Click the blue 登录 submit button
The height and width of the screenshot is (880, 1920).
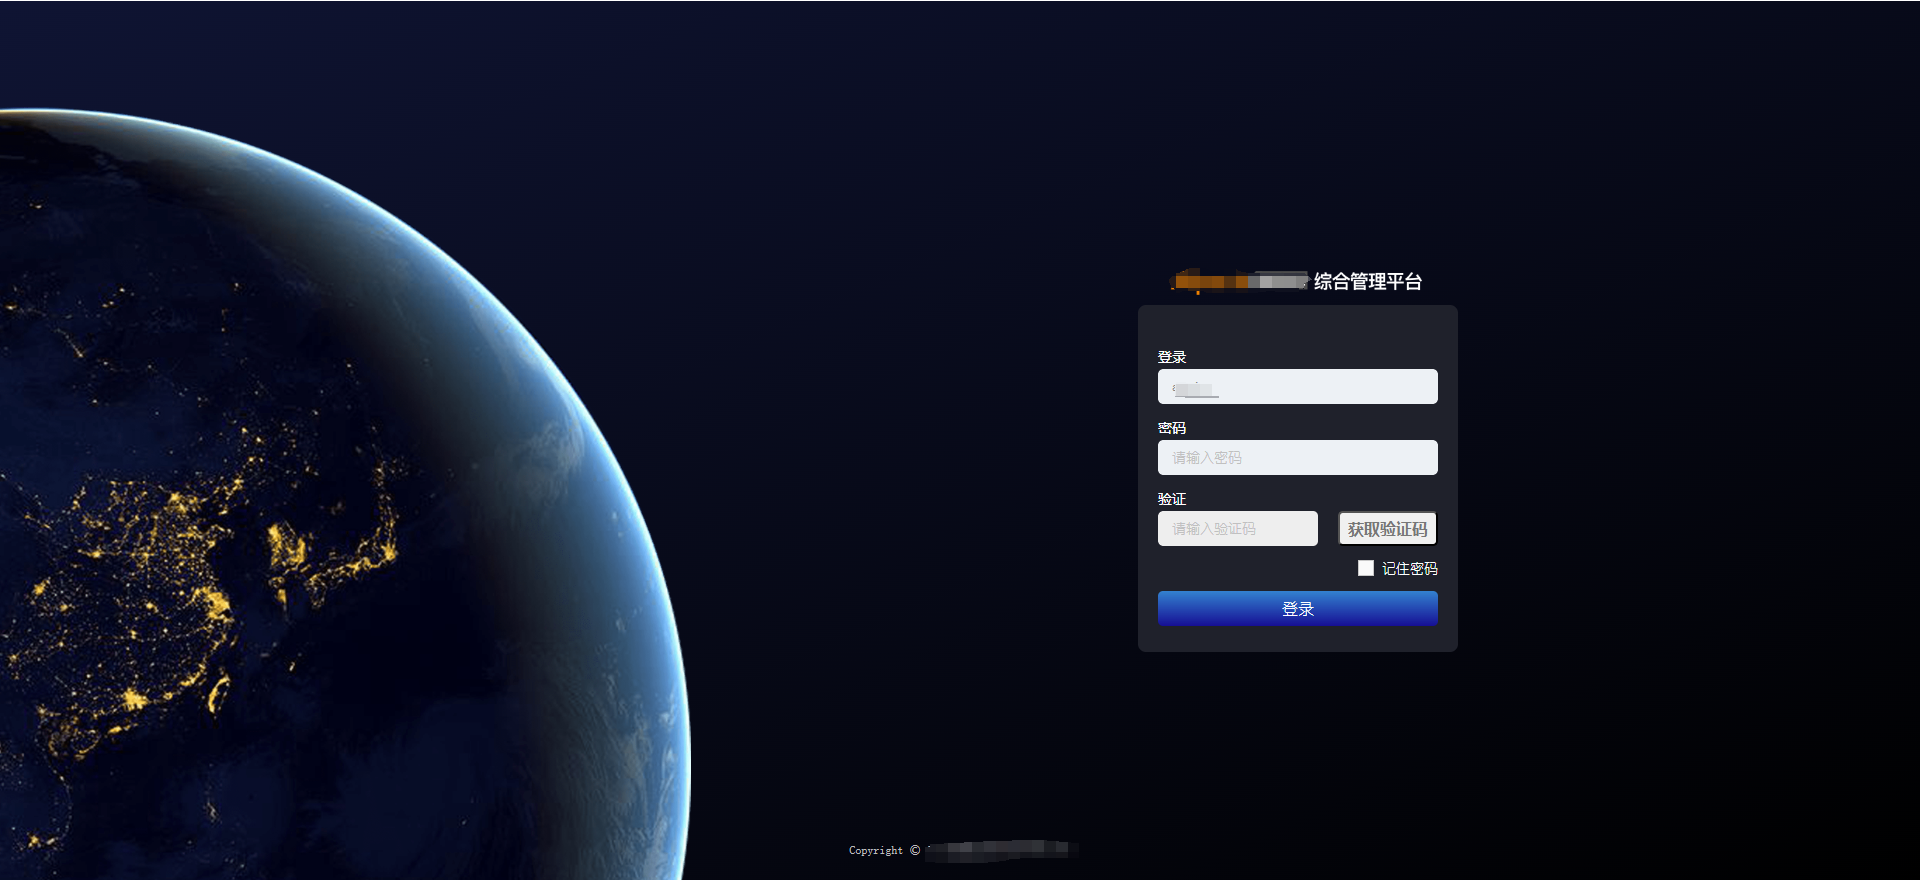(x=1297, y=608)
